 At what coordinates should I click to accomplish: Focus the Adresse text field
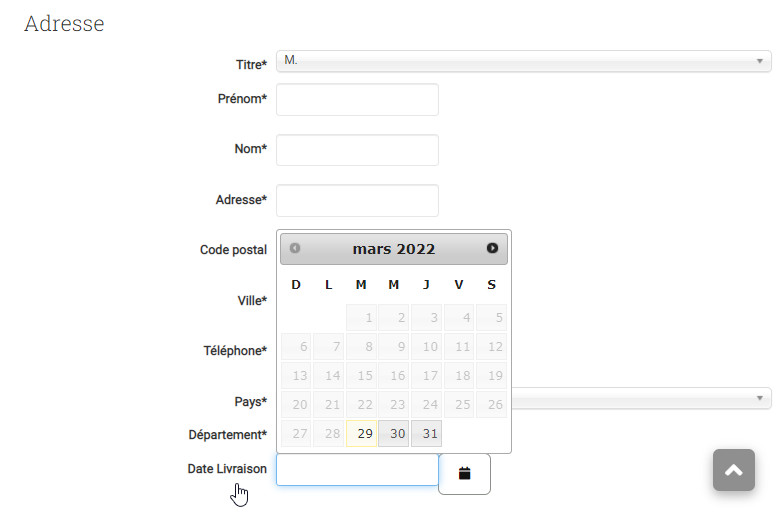coord(357,201)
